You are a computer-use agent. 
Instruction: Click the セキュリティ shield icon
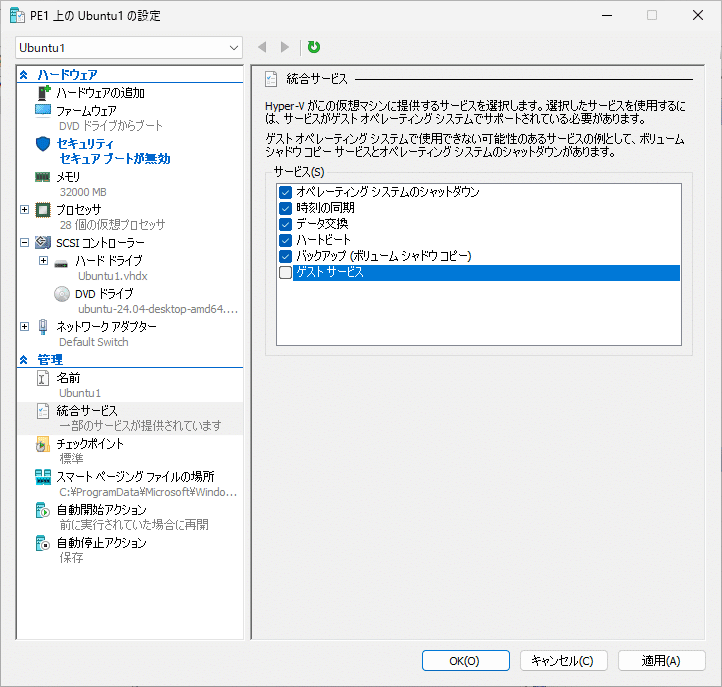43,144
